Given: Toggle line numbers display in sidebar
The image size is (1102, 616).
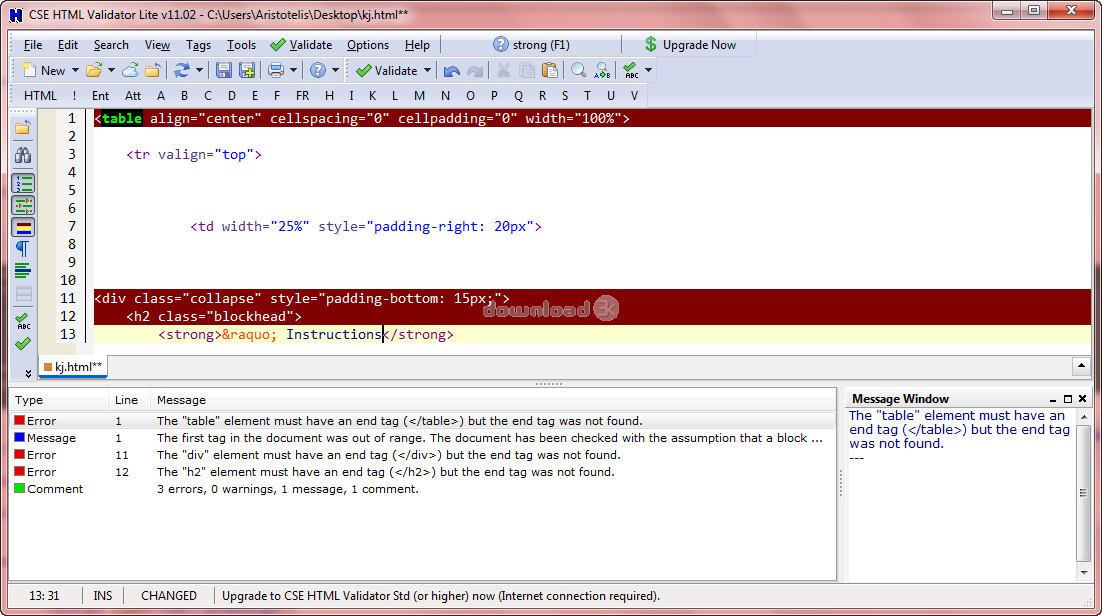Looking at the screenshot, I should pos(23,184).
